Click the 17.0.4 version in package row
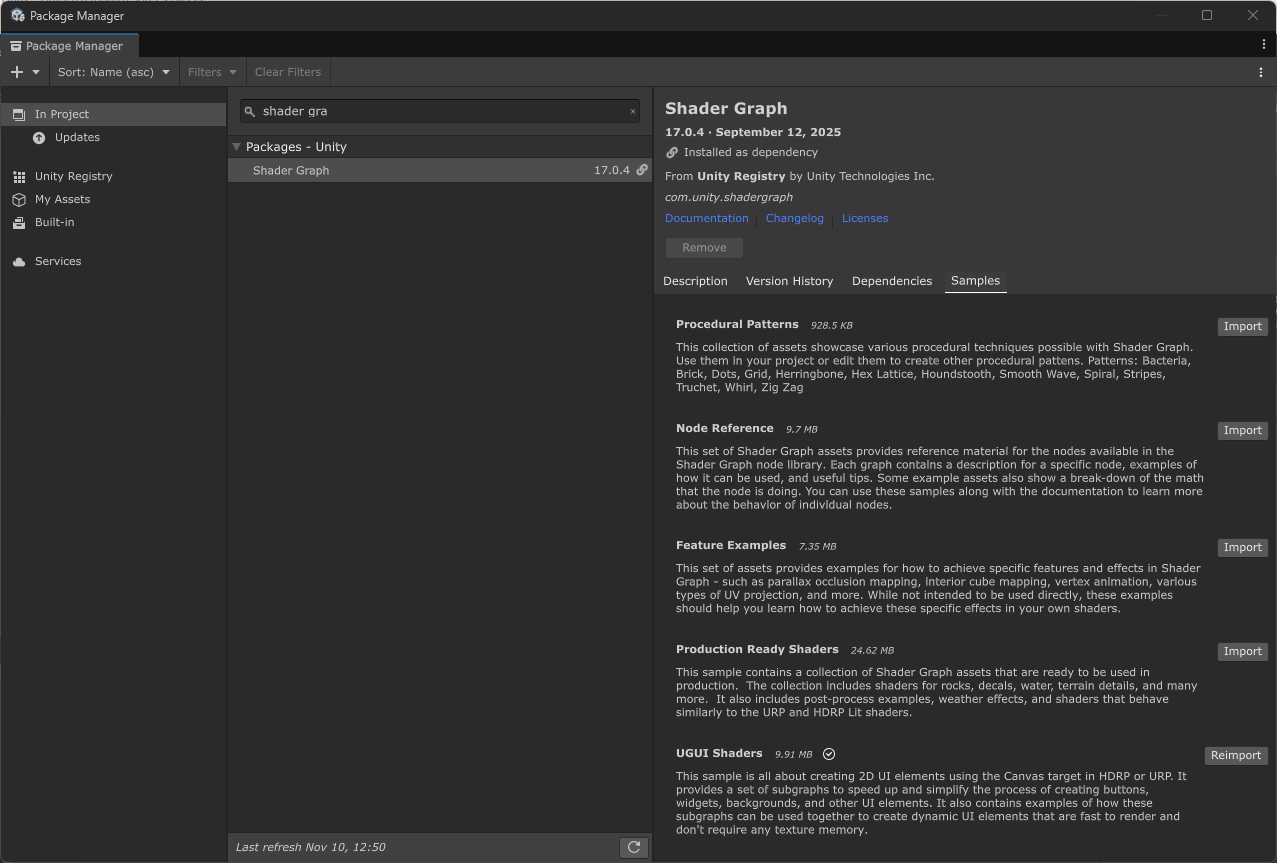Screen dimensions: 1277x863 point(612,170)
